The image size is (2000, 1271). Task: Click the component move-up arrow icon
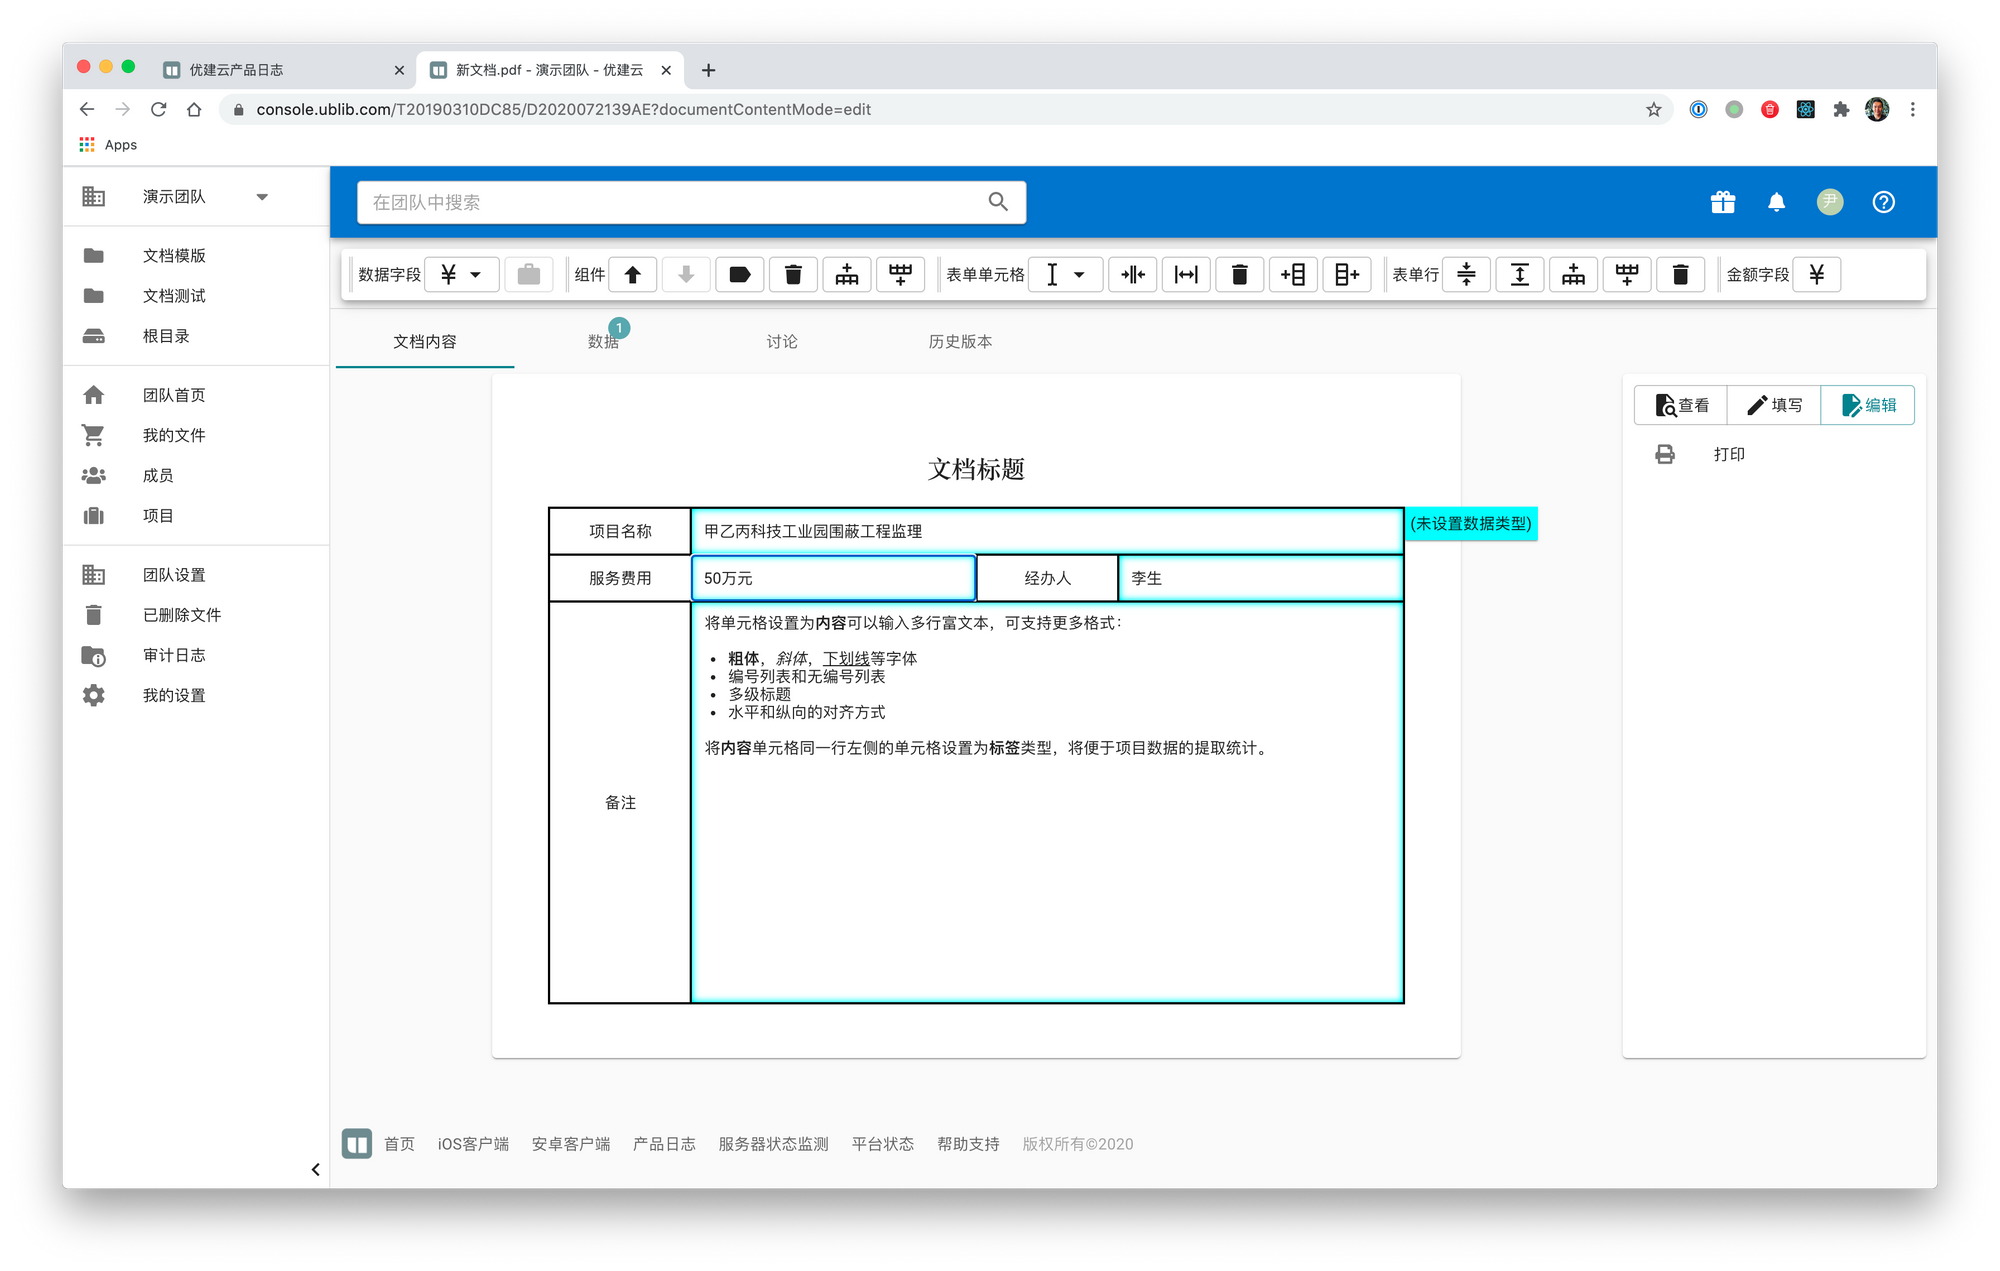[632, 274]
